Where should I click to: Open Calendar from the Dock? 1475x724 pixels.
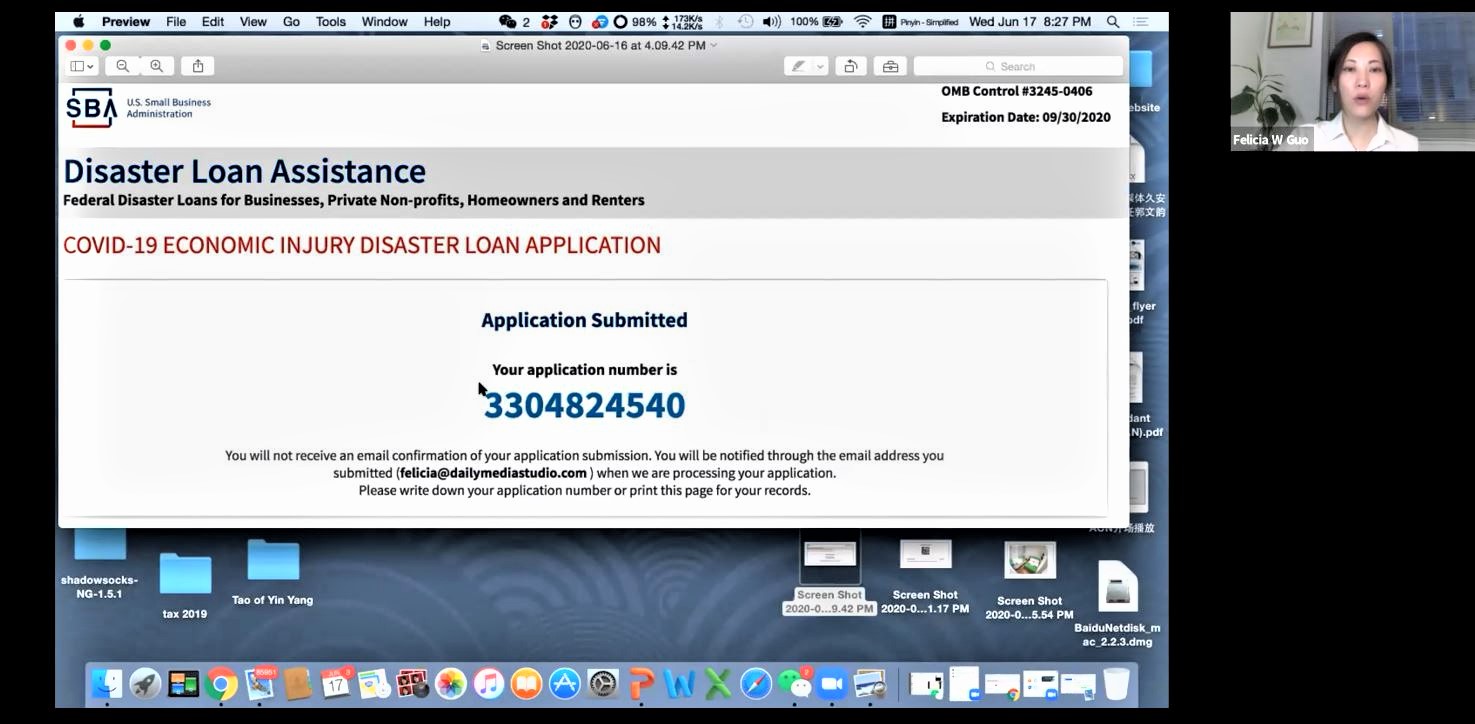(x=336, y=684)
